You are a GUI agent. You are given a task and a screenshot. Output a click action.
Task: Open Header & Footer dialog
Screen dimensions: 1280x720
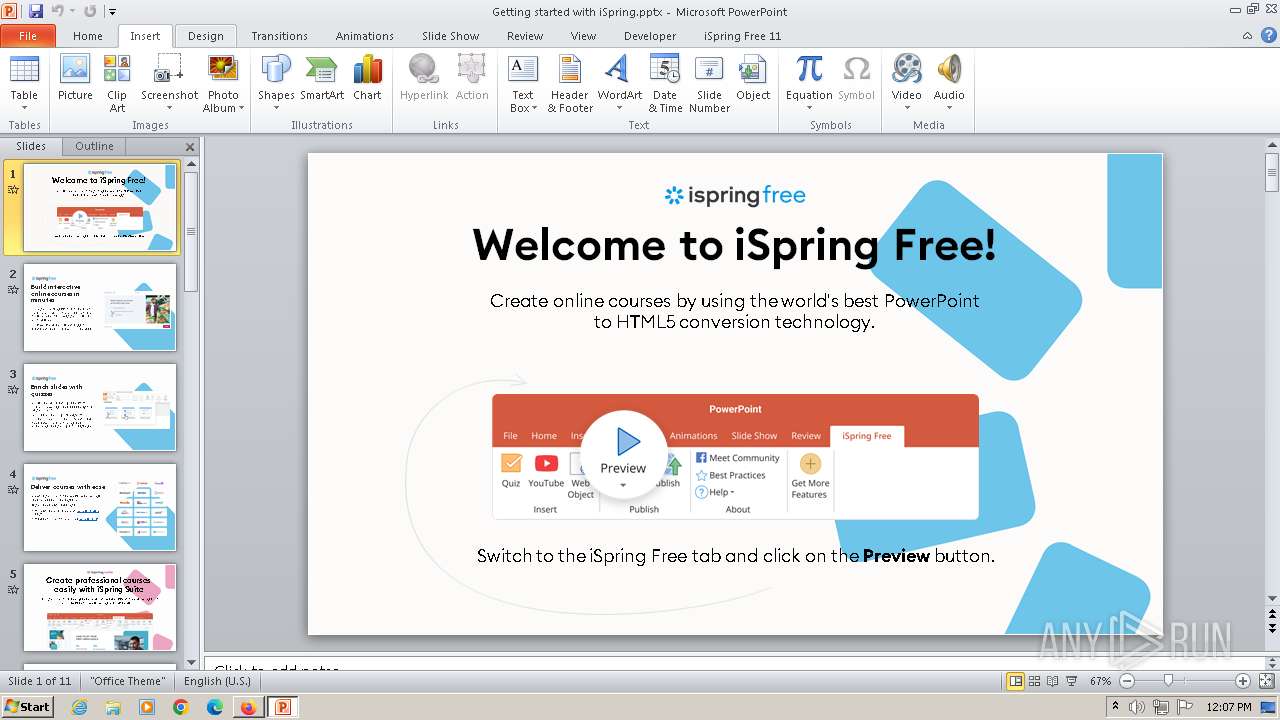point(570,82)
